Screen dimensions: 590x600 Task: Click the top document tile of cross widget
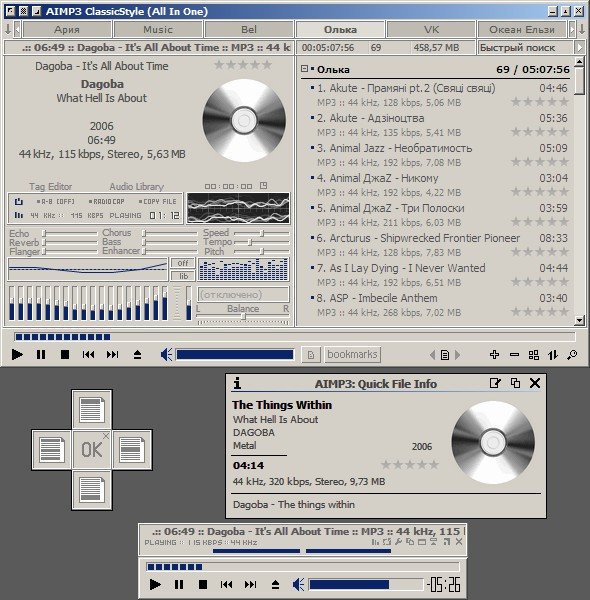click(x=92, y=409)
